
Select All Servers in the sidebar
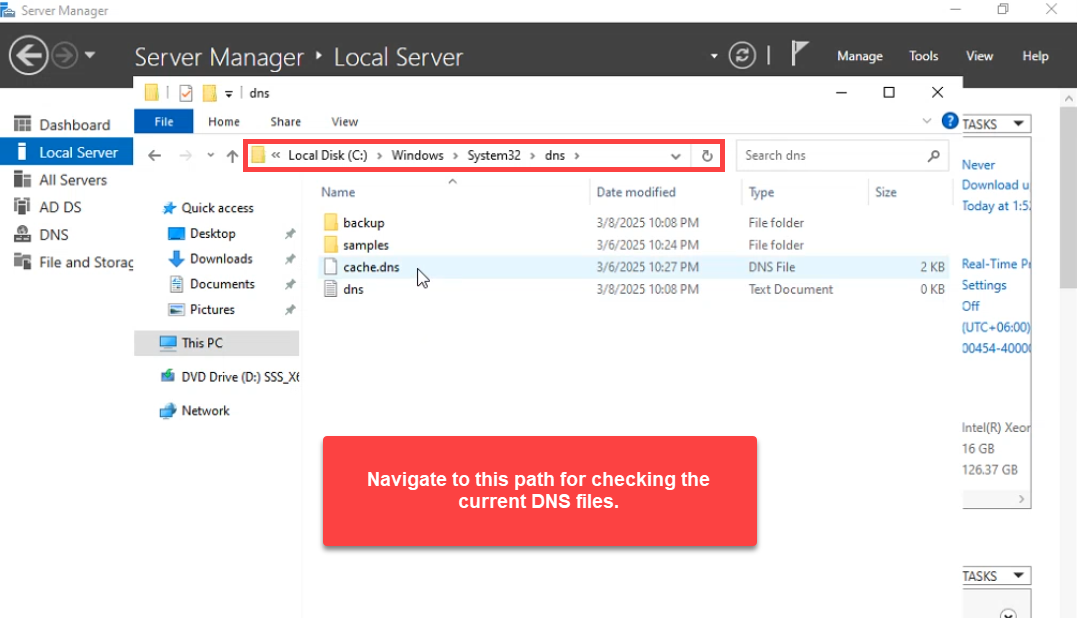67,180
